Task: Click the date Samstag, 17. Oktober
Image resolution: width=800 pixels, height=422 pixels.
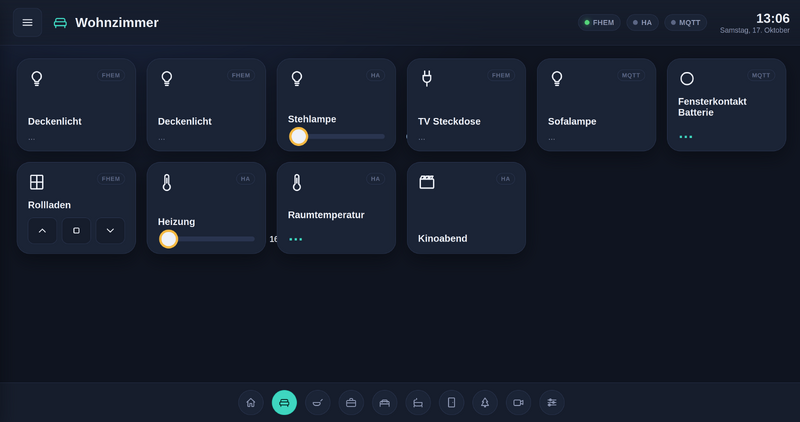Action: (755, 31)
